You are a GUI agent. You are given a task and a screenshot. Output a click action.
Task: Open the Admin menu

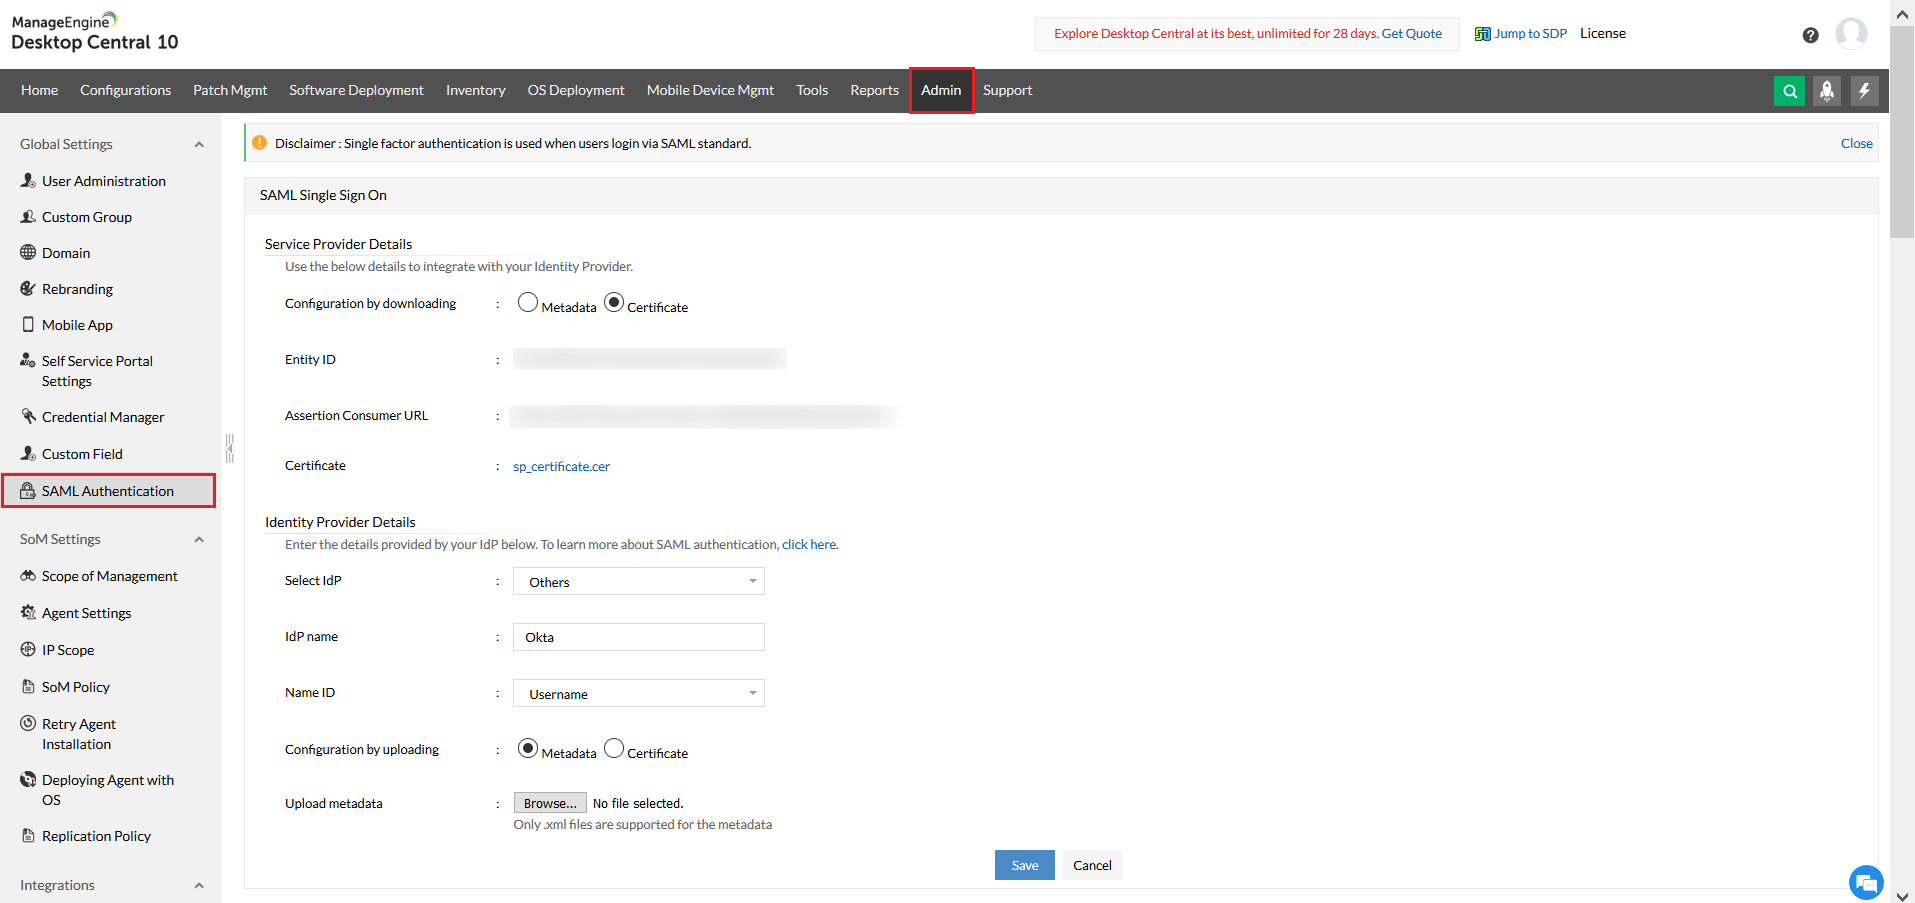[941, 91]
